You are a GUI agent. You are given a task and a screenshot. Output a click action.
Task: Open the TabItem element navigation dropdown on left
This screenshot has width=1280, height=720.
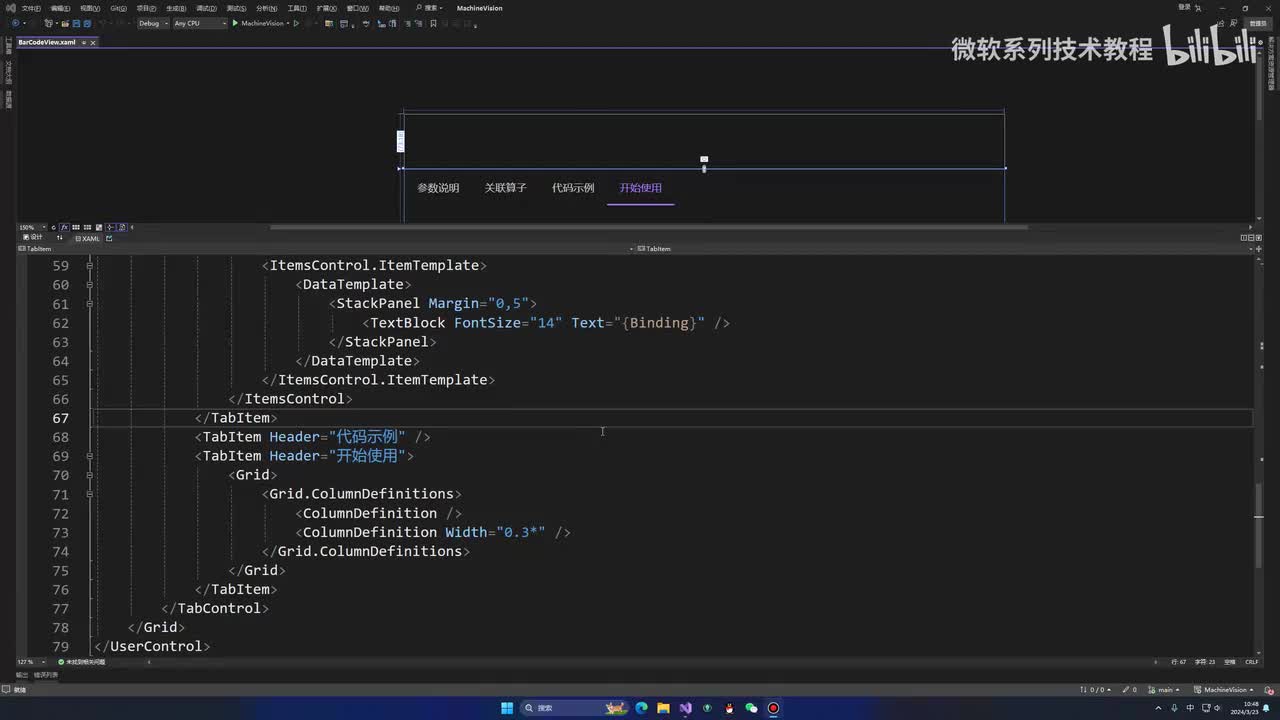326,249
